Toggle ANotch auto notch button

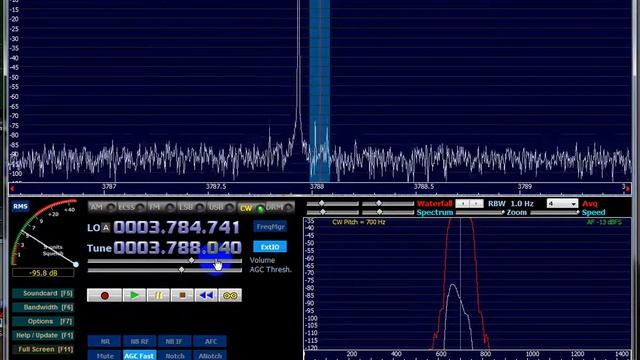click(x=210, y=356)
